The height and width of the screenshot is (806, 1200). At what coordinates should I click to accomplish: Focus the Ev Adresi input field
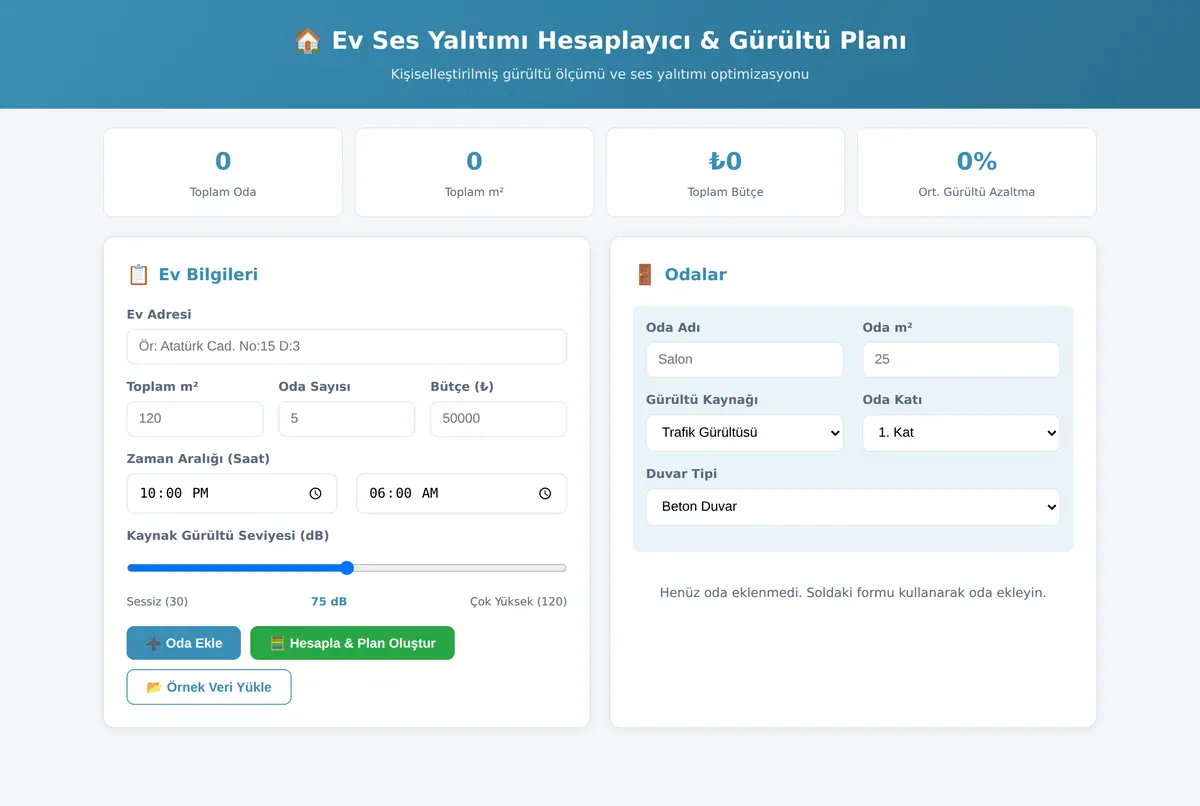point(347,347)
